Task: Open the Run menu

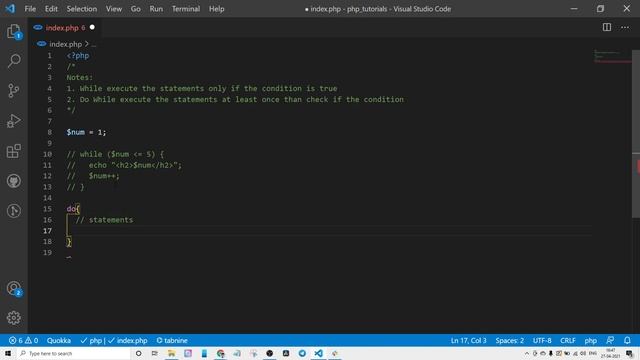Action: point(156,9)
